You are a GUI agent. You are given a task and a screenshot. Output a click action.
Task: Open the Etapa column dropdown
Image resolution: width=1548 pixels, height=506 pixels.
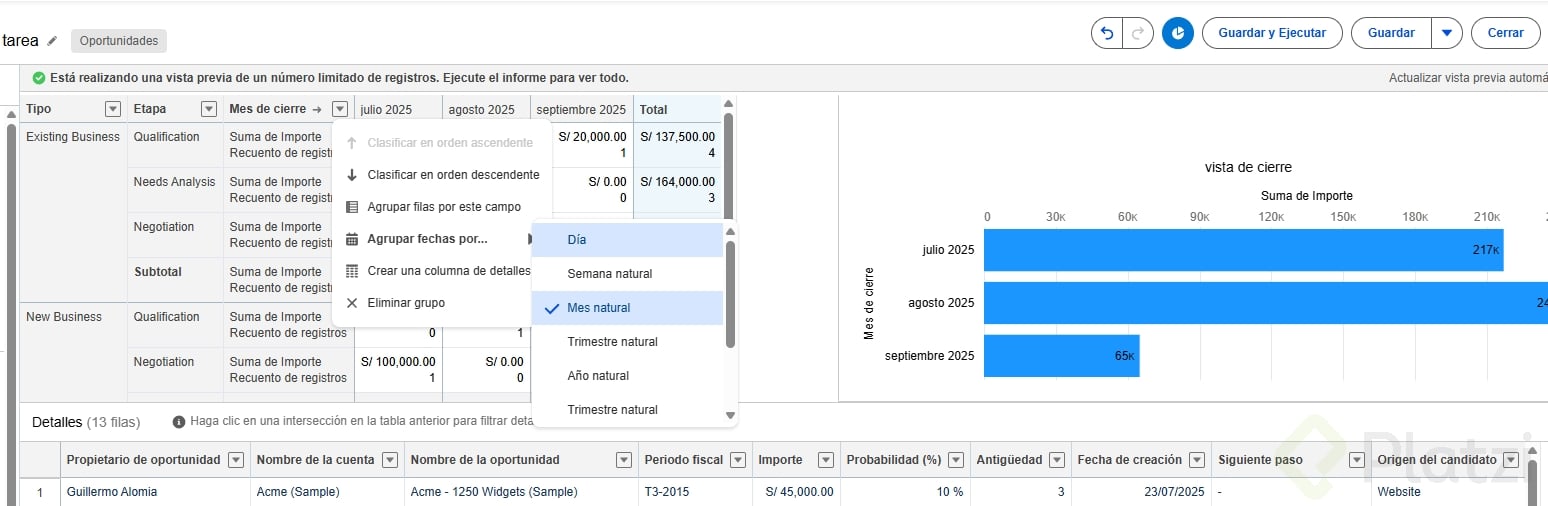click(x=209, y=109)
